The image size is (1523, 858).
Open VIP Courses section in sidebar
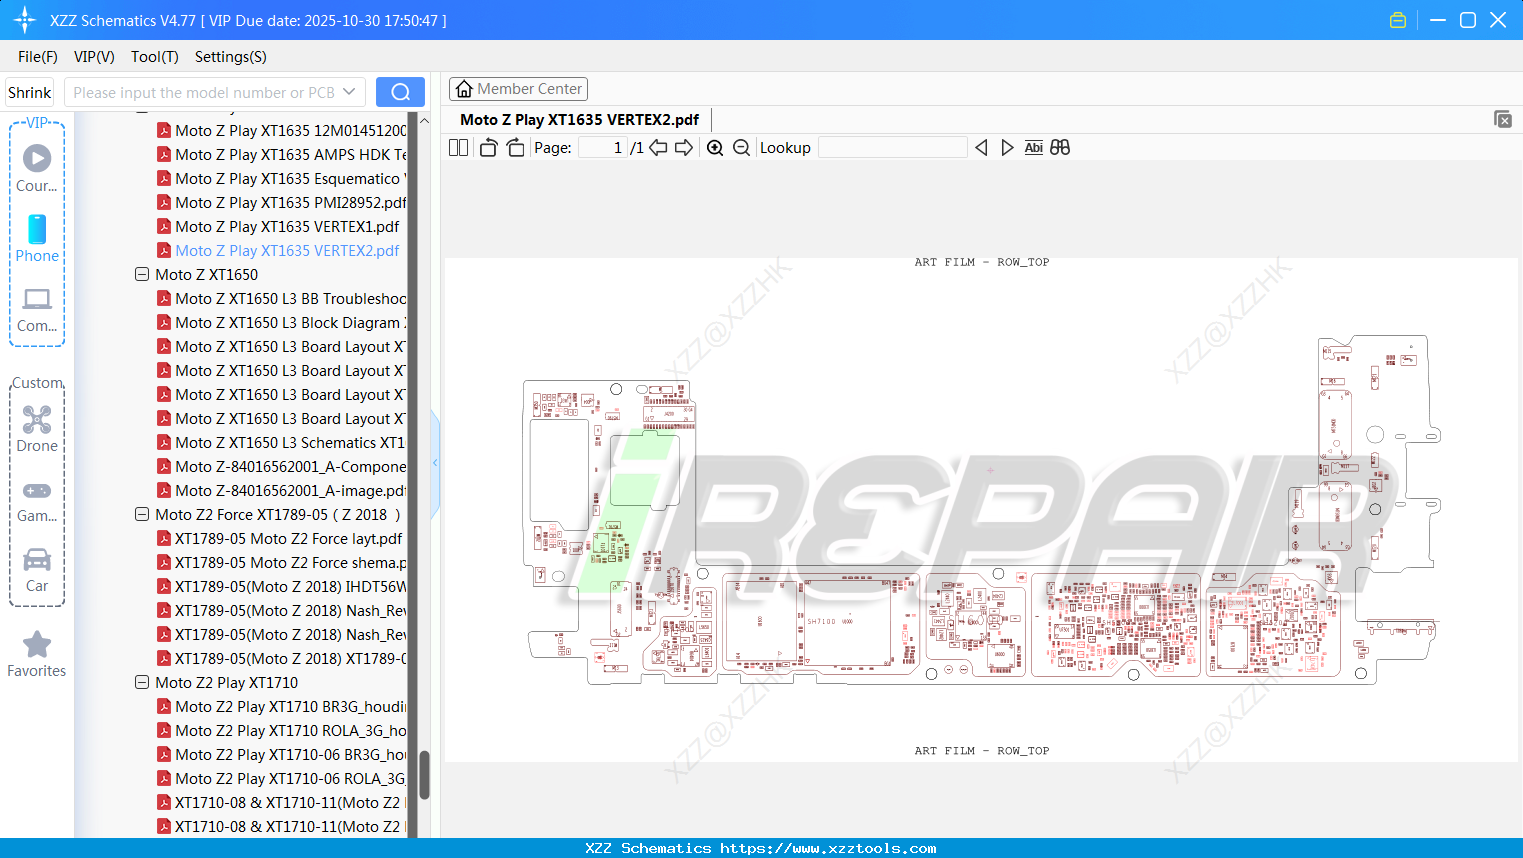37,167
